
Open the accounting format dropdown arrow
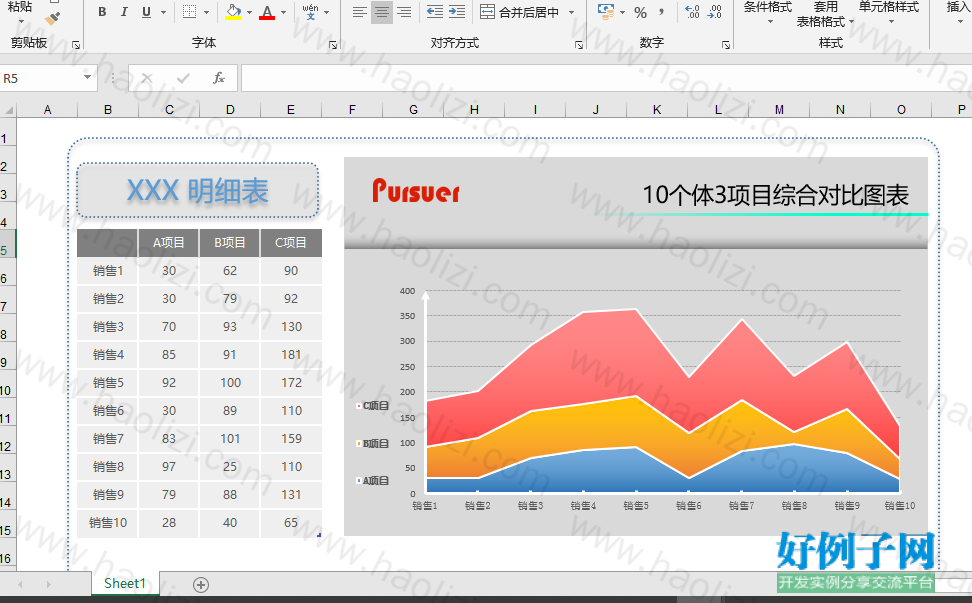click(x=622, y=12)
